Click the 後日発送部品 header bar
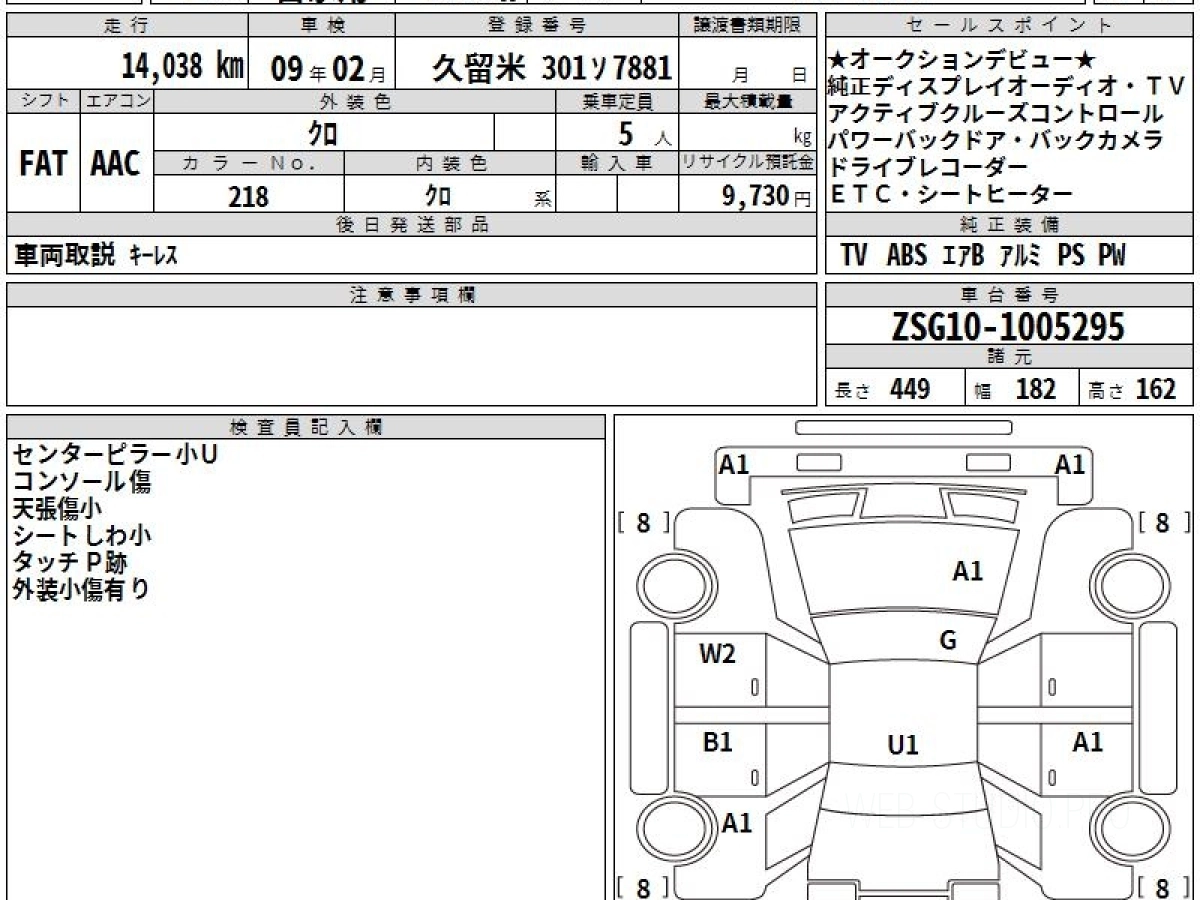Image resolution: width=1200 pixels, height=900 pixels. tap(412, 225)
